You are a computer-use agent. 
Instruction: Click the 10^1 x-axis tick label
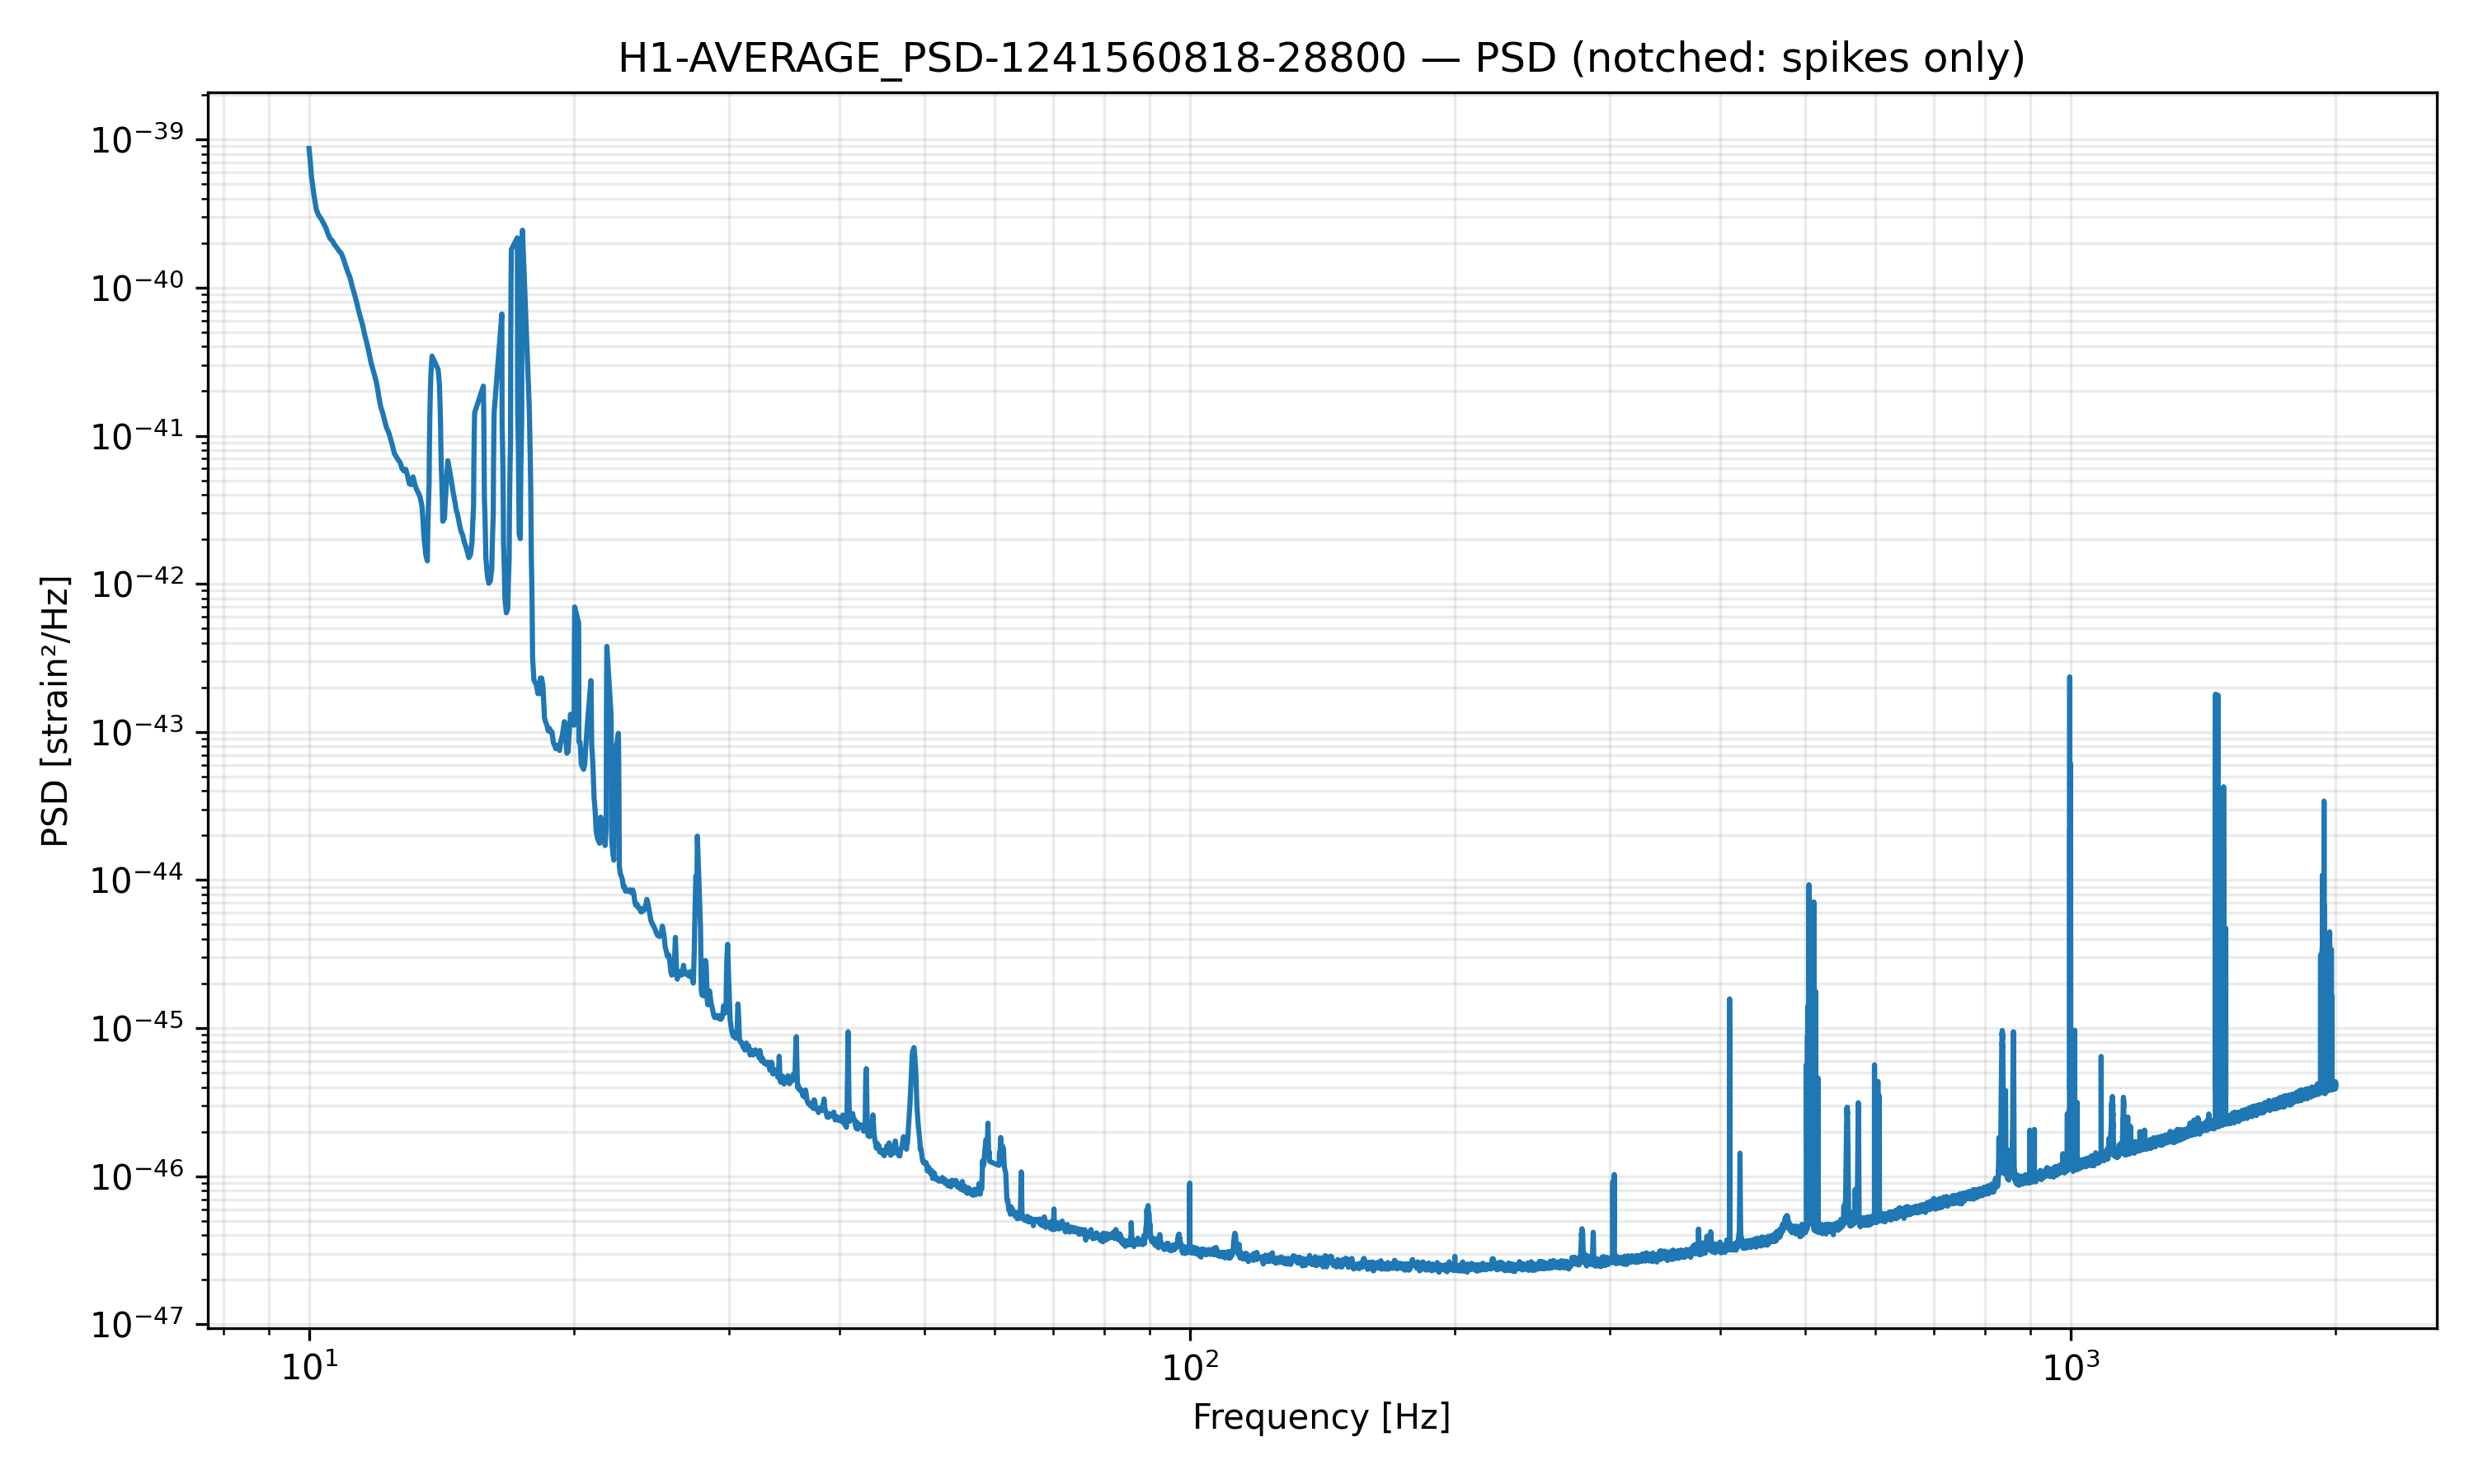tap(309, 1366)
